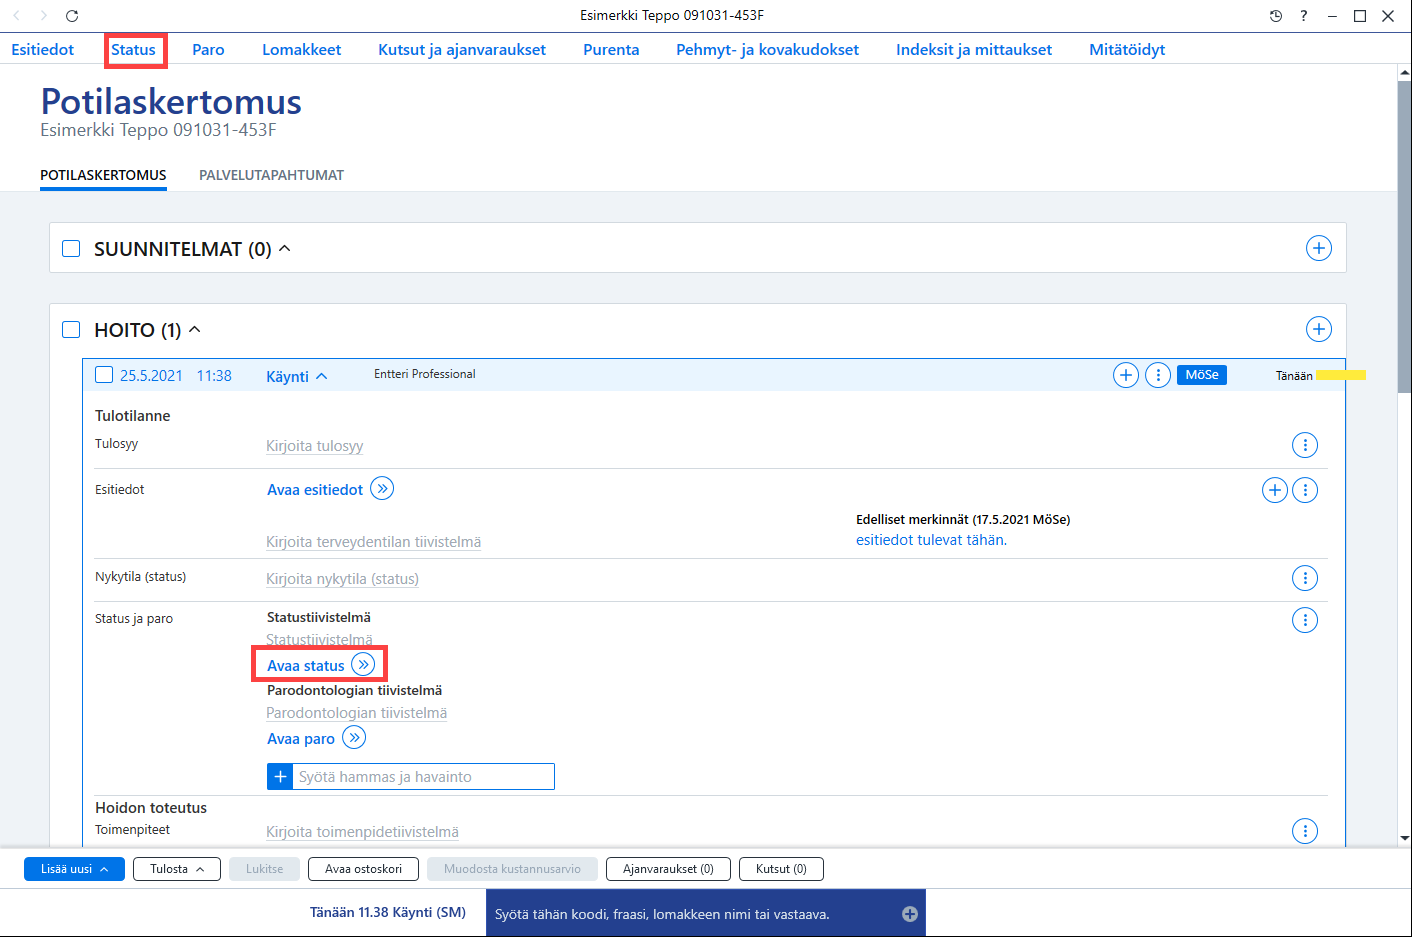Viewport: 1412px width, 937px height.
Task: Check the 25.5.2021 visit checkbox
Action: pos(104,375)
